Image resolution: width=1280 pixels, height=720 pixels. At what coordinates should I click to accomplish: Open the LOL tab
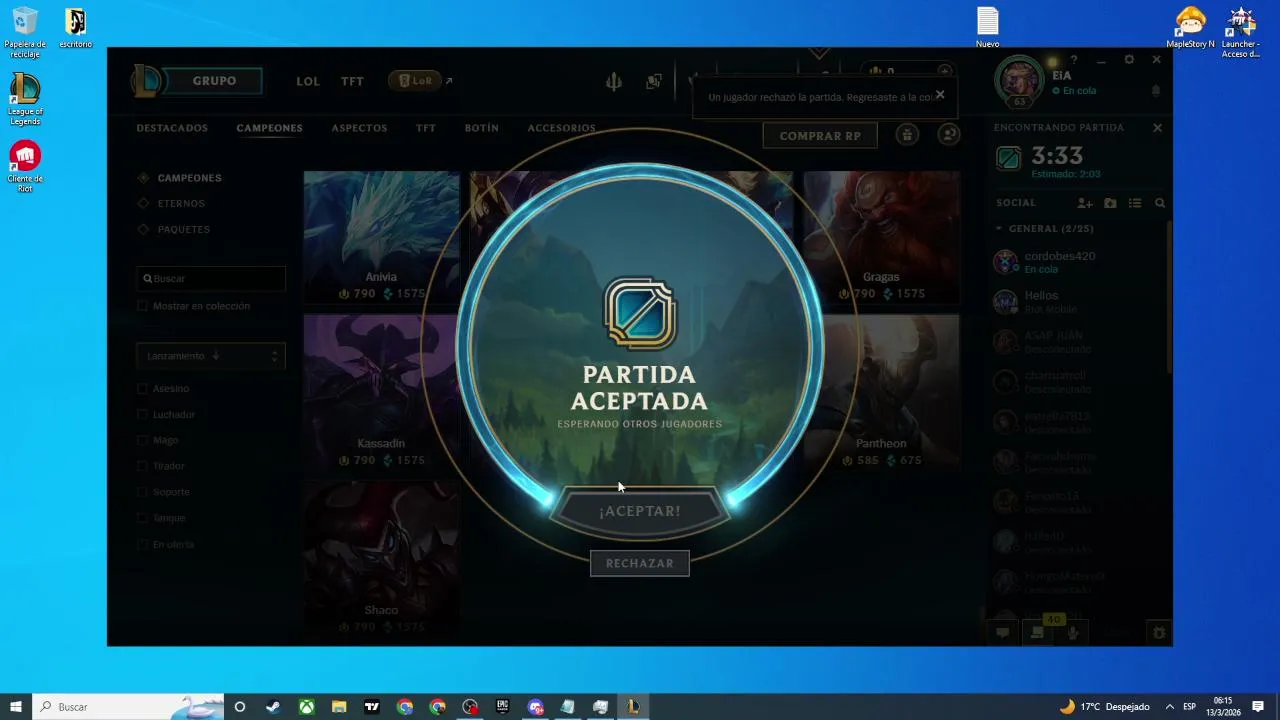308,81
